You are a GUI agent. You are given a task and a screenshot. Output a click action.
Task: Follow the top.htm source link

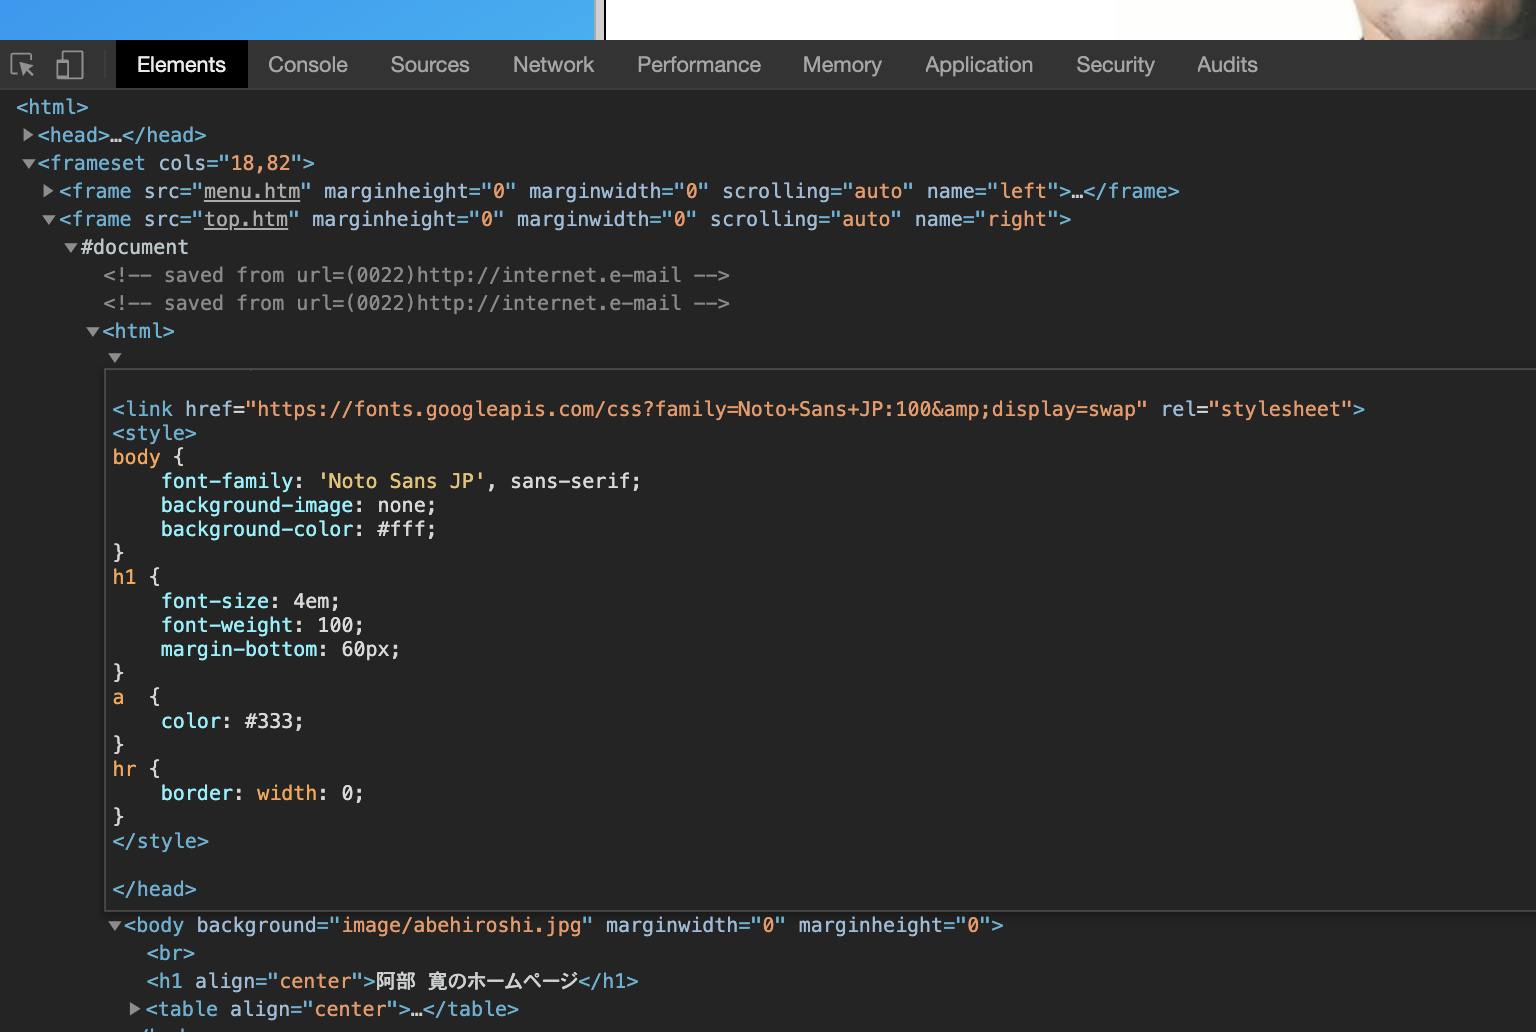click(246, 219)
